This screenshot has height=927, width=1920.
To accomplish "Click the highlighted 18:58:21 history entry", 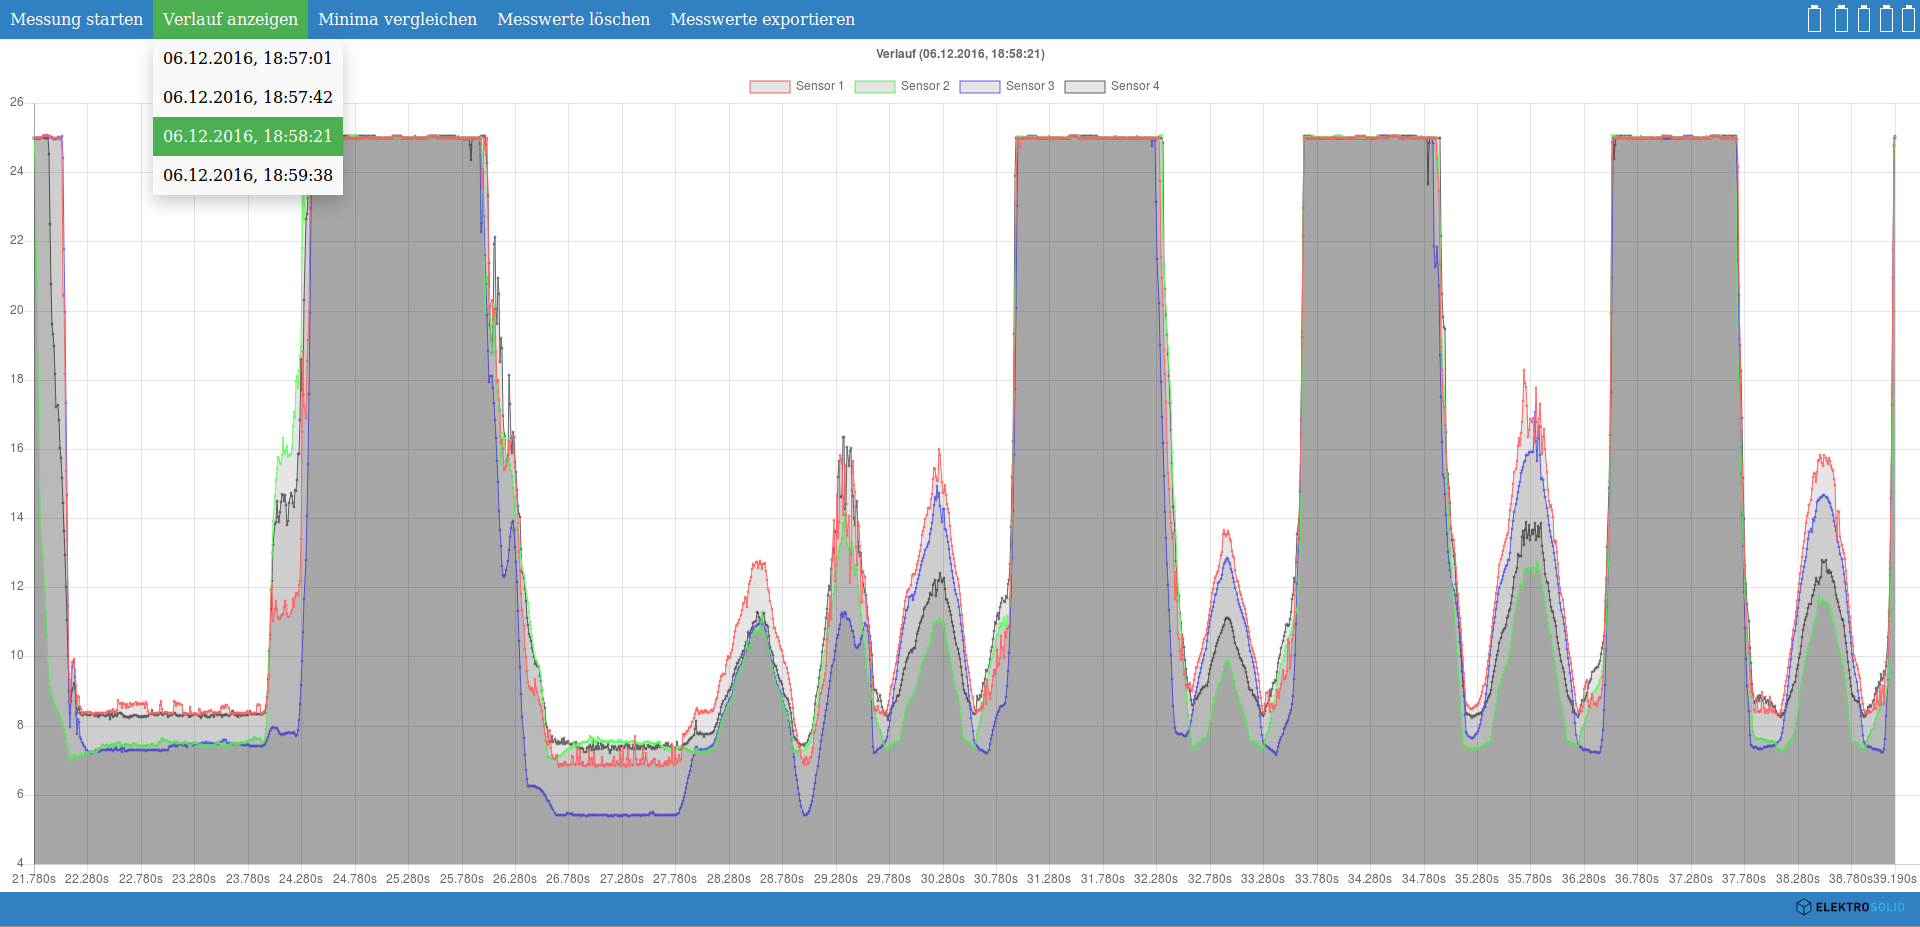I will (247, 136).
